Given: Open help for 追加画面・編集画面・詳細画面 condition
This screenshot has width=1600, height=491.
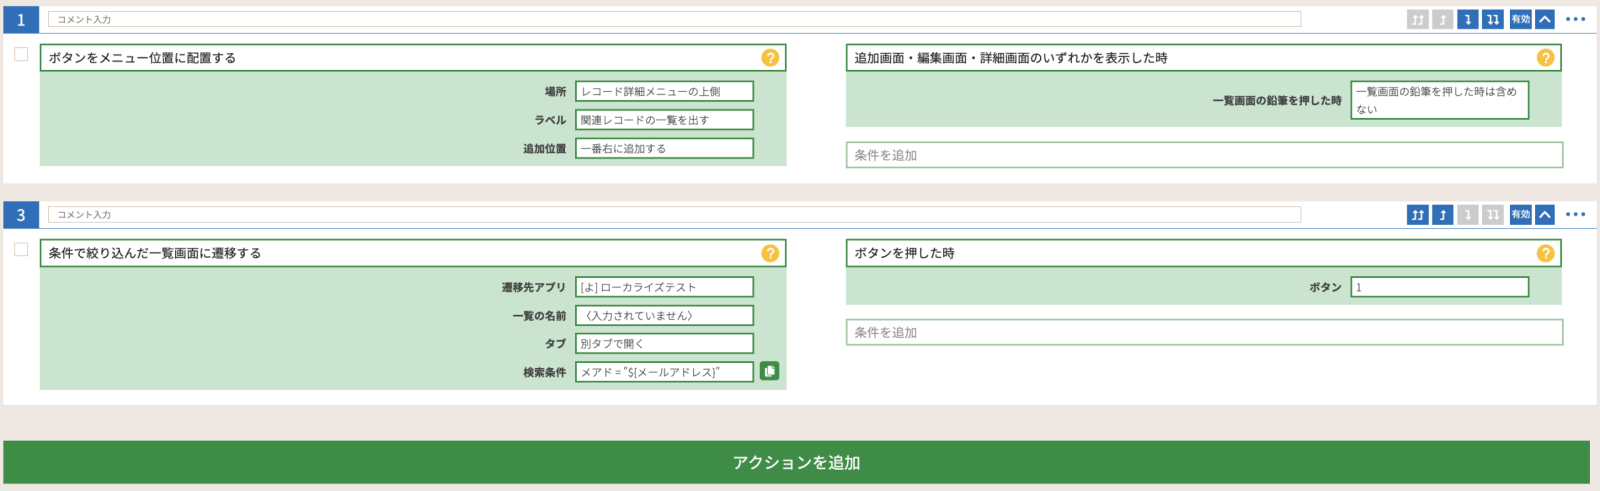Looking at the screenshot, I should click(1545, 58).
